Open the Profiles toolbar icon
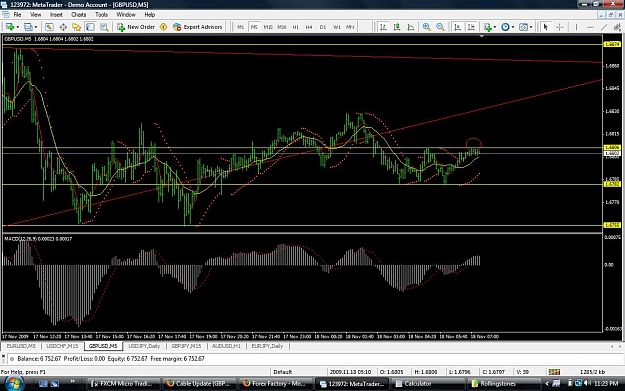Screen dimensions: 625x391 pos(28,27)
